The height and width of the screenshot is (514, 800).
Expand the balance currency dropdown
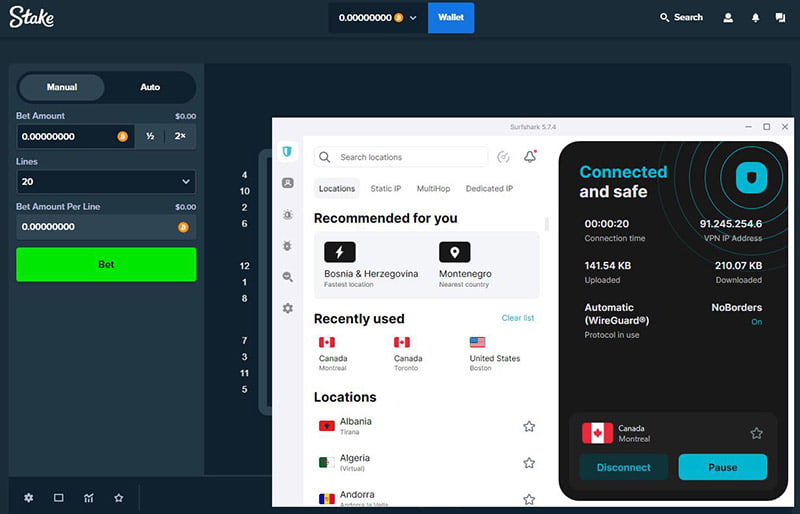click(x=413, y=18)
